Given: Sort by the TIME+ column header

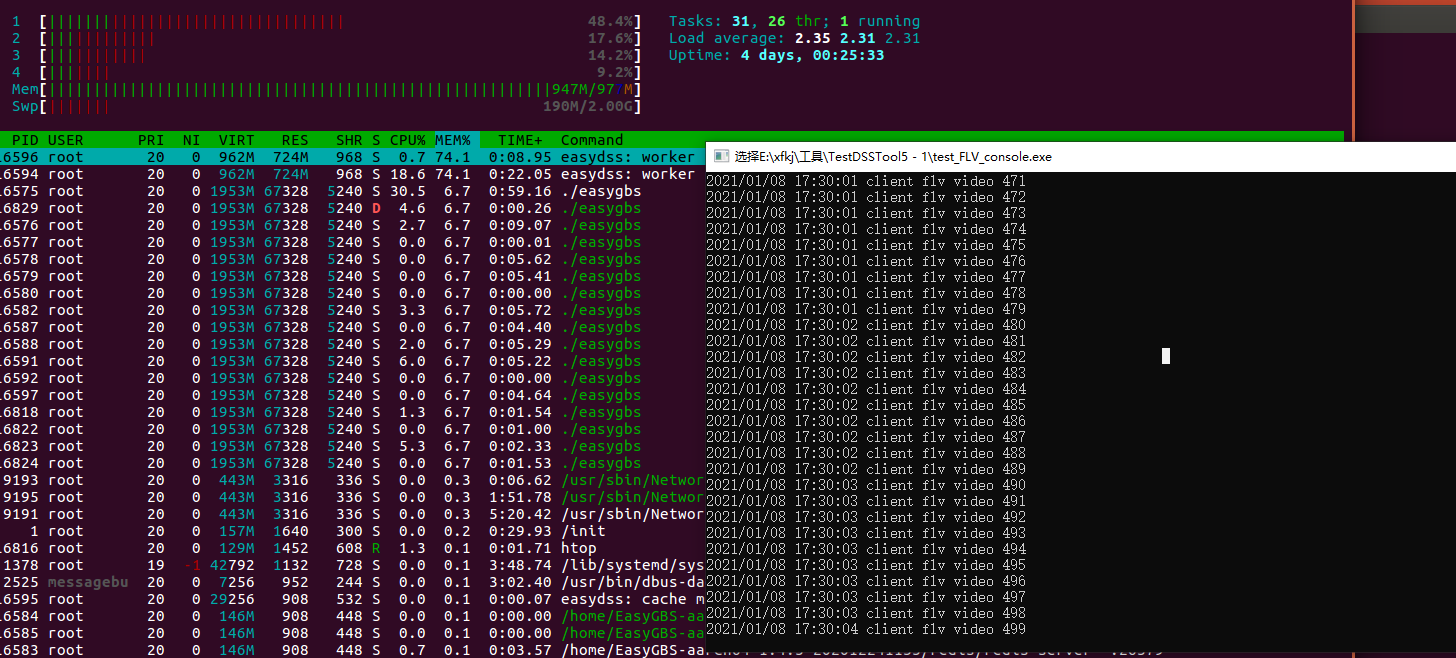Looking at the screenshot, I should [x=521, y=140].
